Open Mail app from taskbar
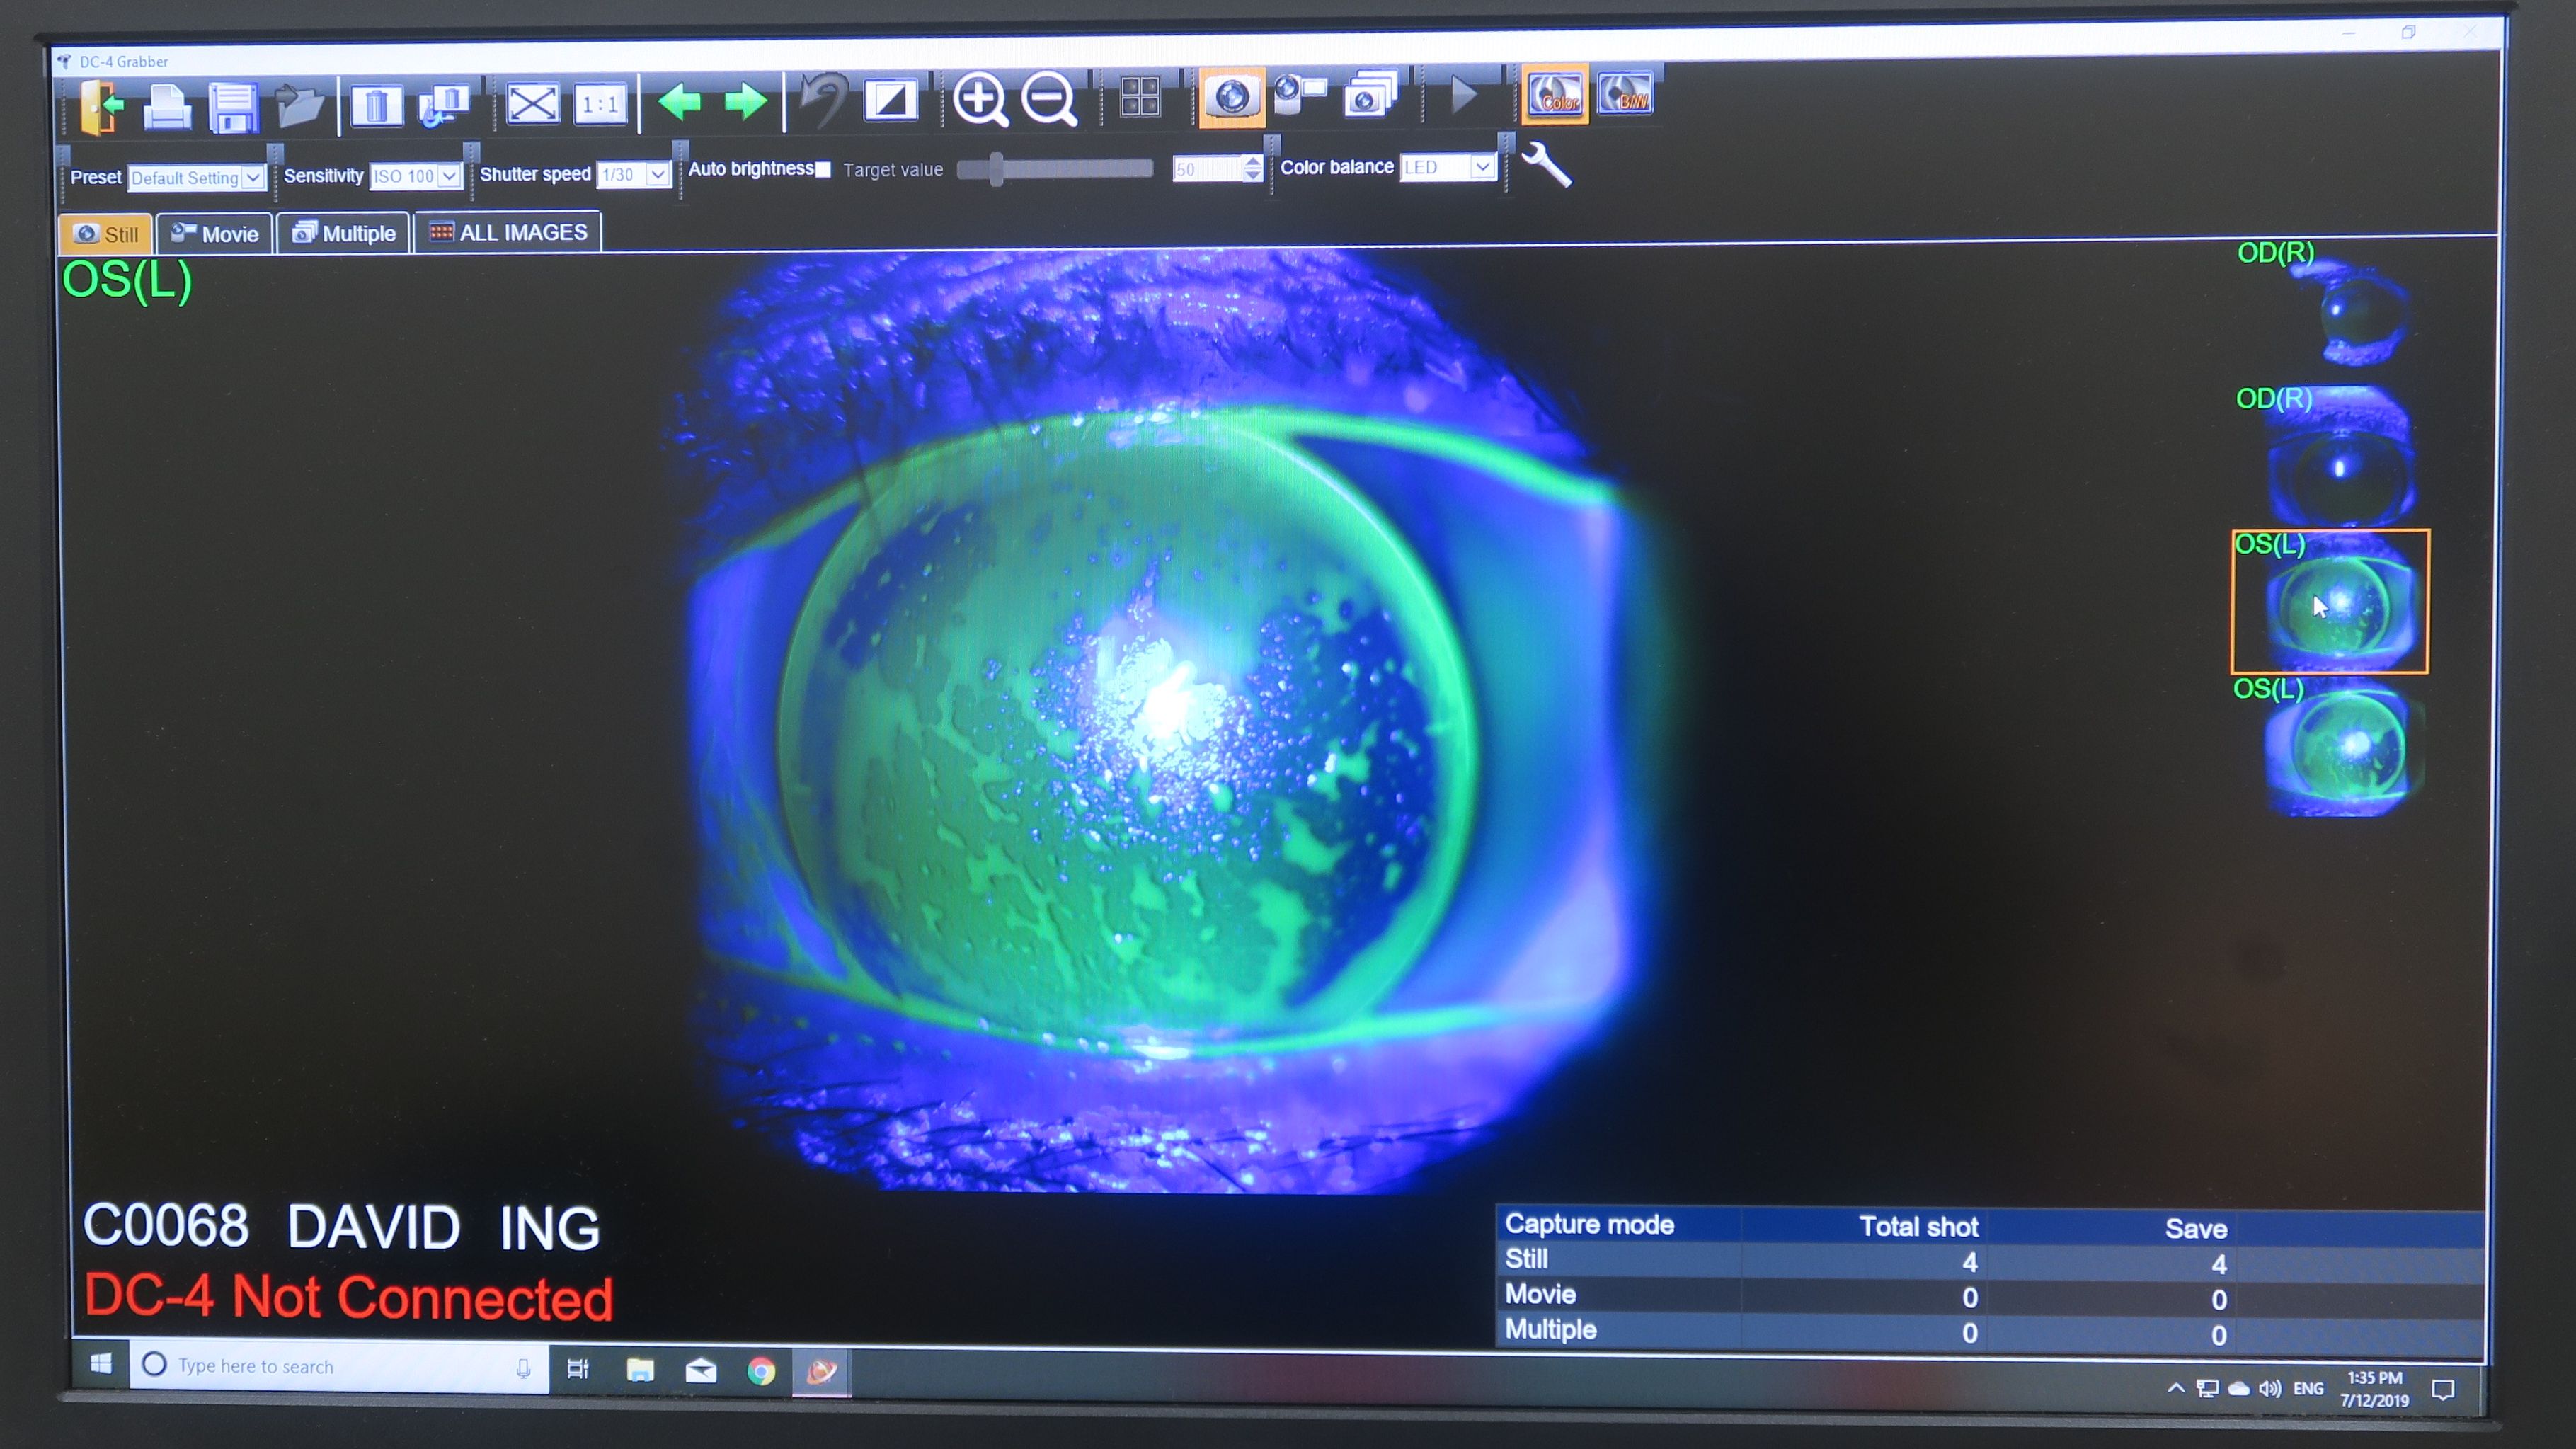Screen dimensions: 2576x1449 (701, 1371)
